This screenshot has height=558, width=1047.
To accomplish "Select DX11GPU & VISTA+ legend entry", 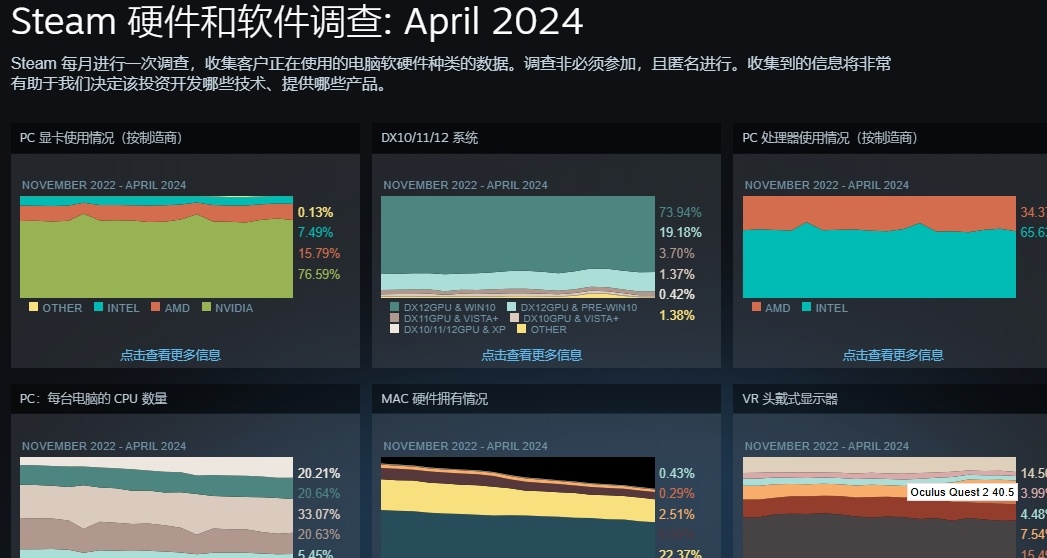I will (445, 318).
